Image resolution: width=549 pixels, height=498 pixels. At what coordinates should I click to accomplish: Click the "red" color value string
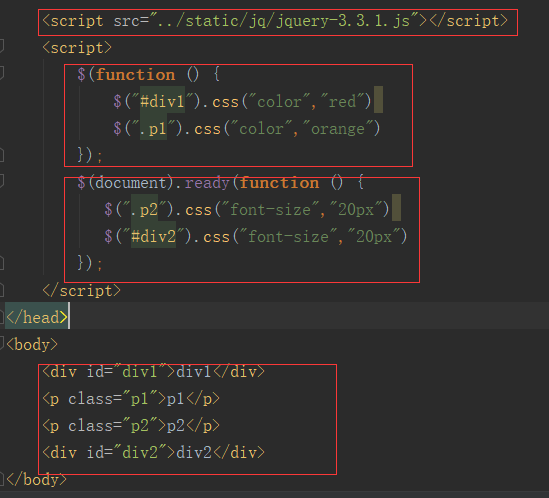(342, 102)
